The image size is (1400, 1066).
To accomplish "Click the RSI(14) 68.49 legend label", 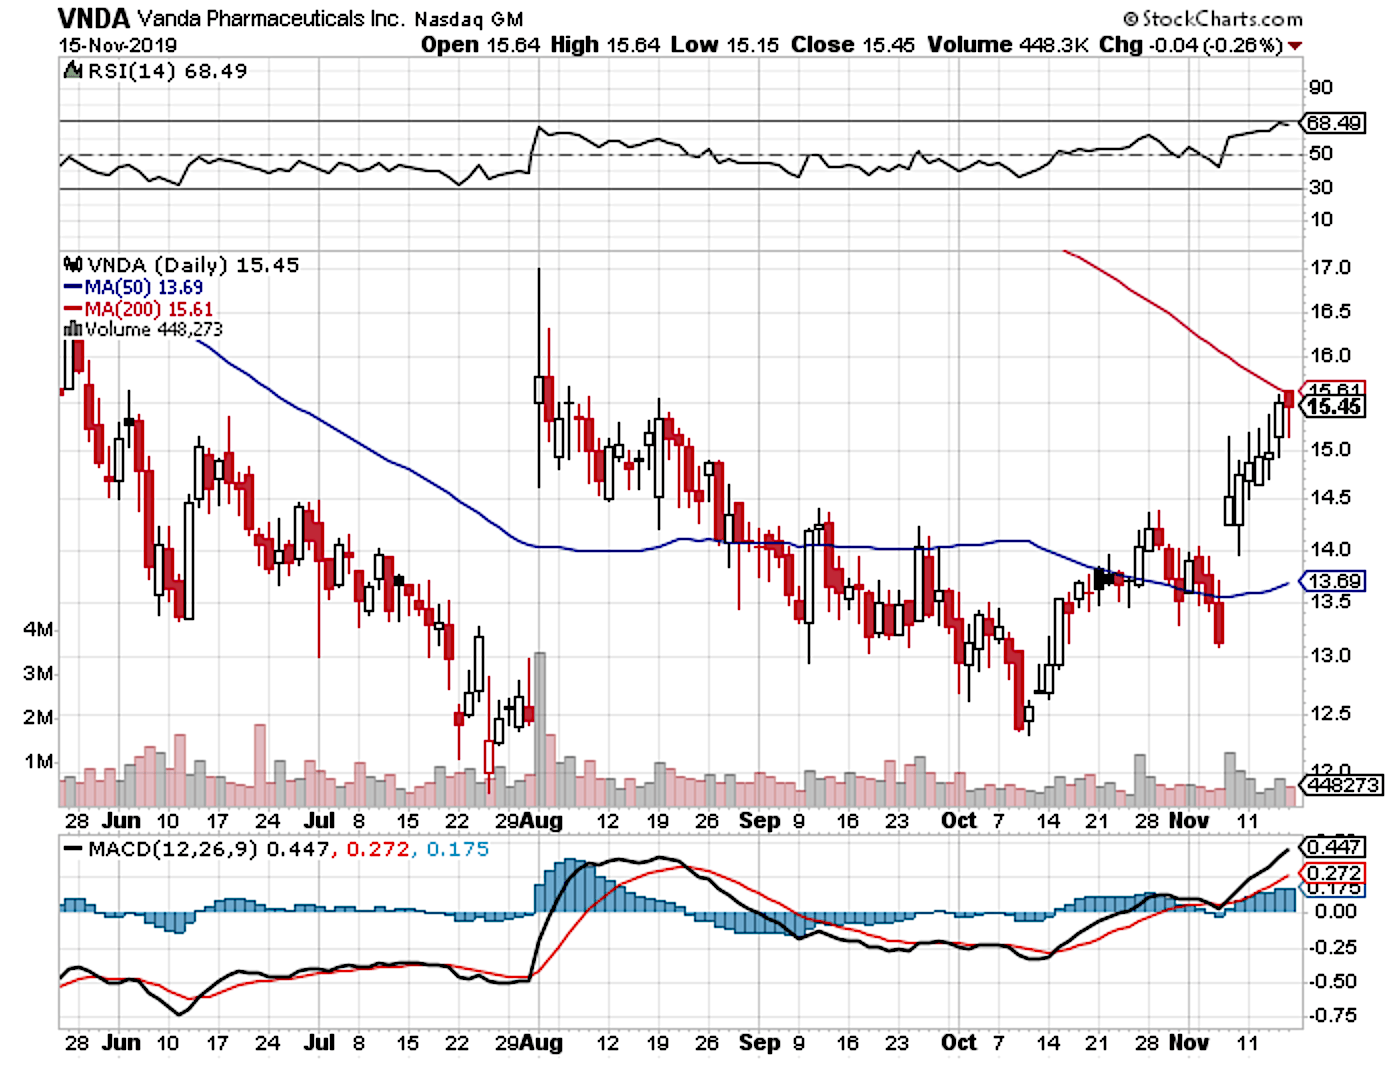I will tap(168, 71).
